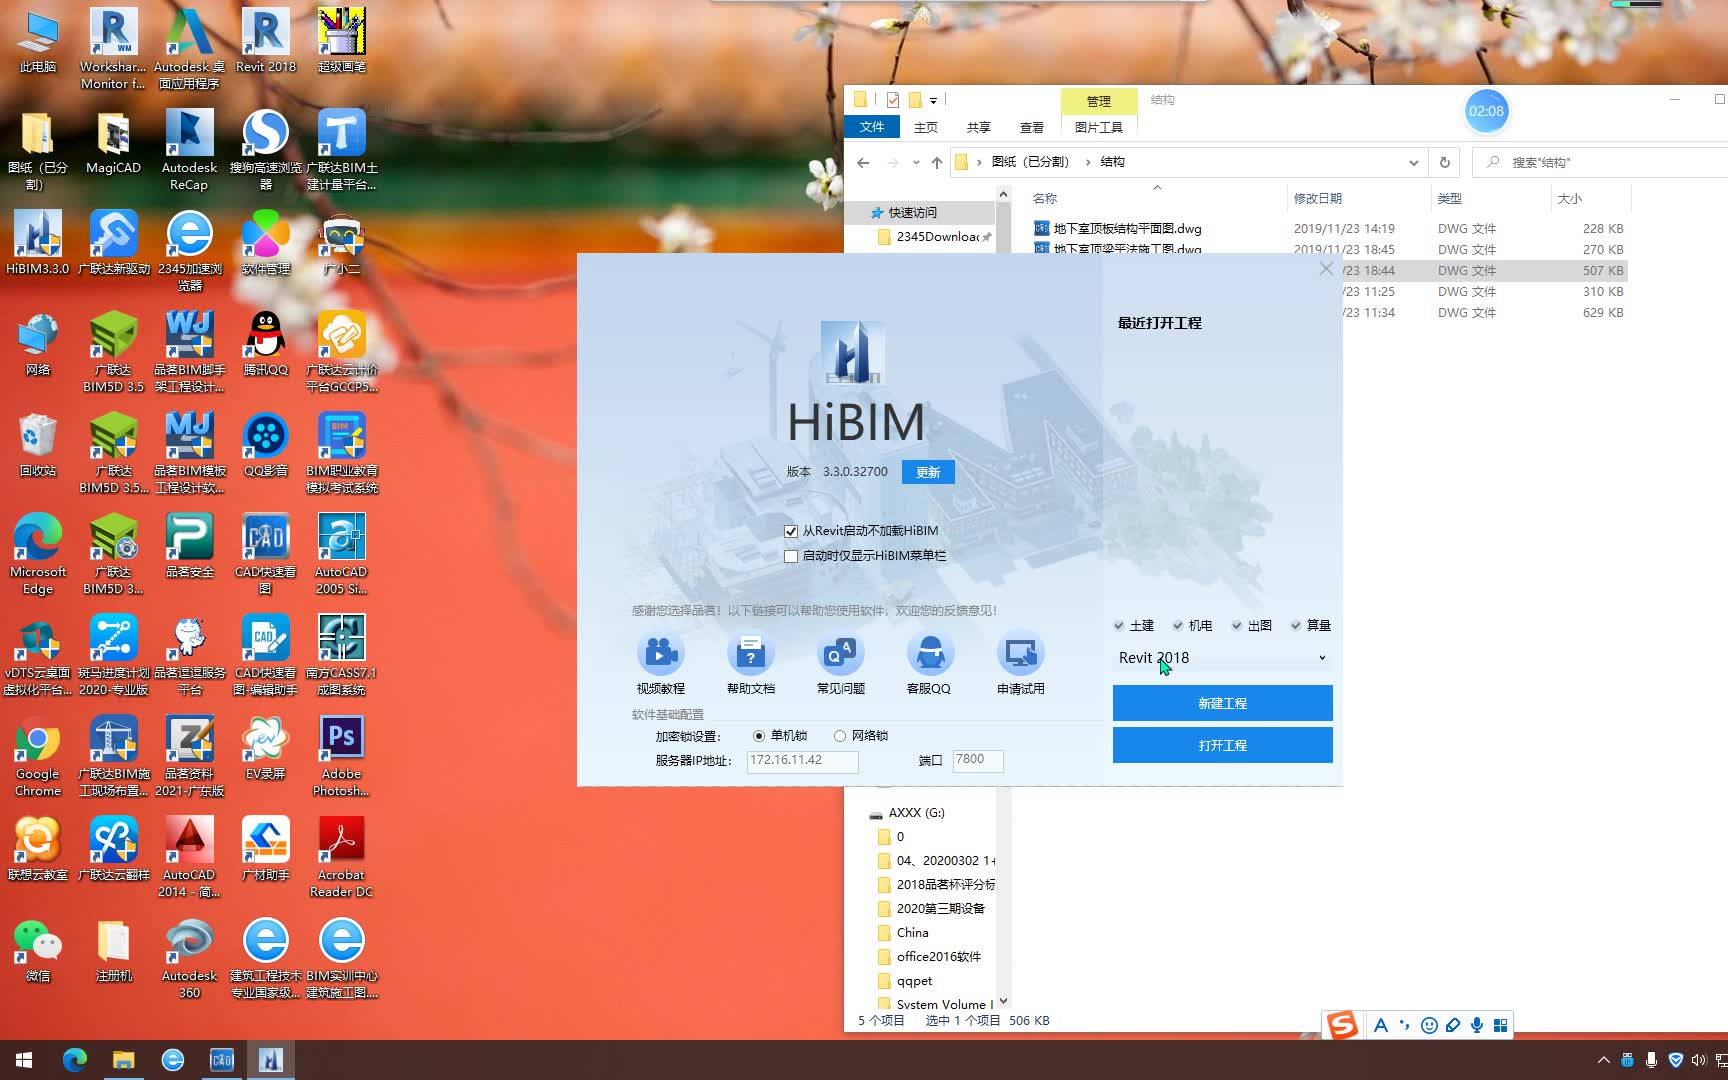Click the 新建工程 button
Viewport: 1728px width, 1080px height.
point(1222,703)
